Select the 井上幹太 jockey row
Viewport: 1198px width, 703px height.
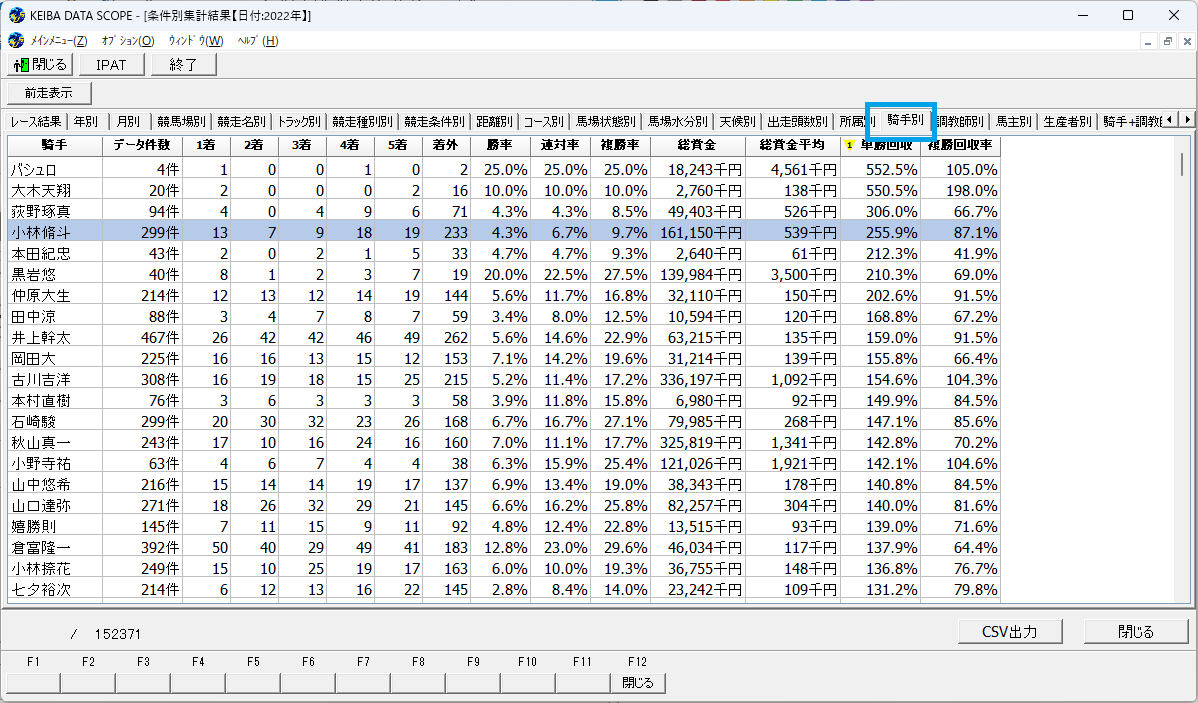pyautogui.click(x=504, y=338)
